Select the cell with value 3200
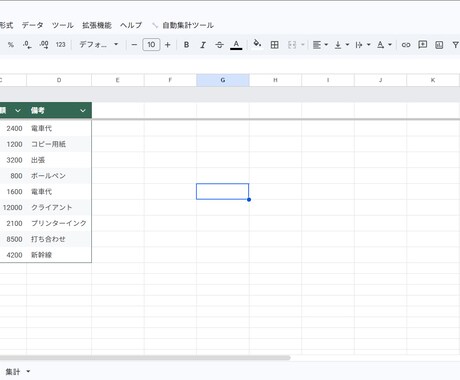Screen dimensions: 460x380 click(13, 160)
